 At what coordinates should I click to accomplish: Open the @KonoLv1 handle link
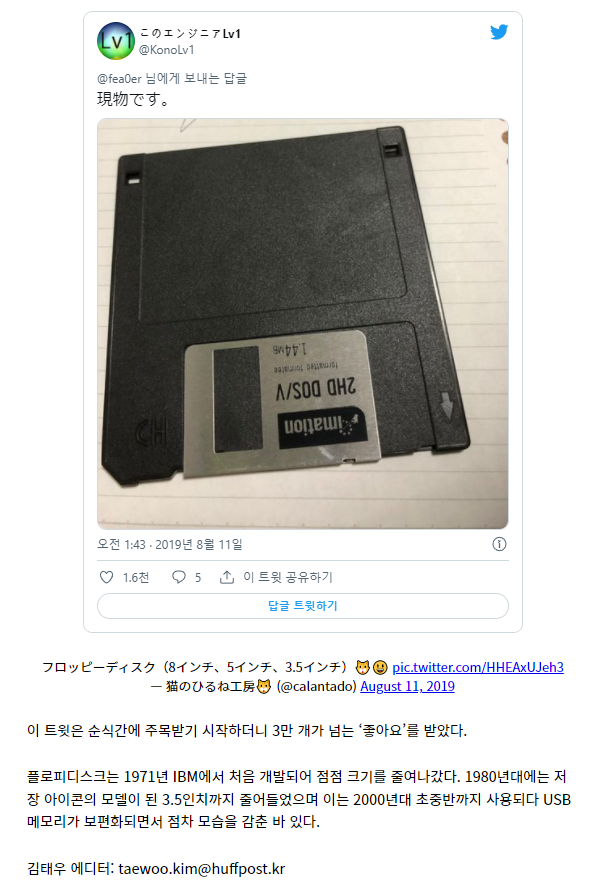click(167, 50)
